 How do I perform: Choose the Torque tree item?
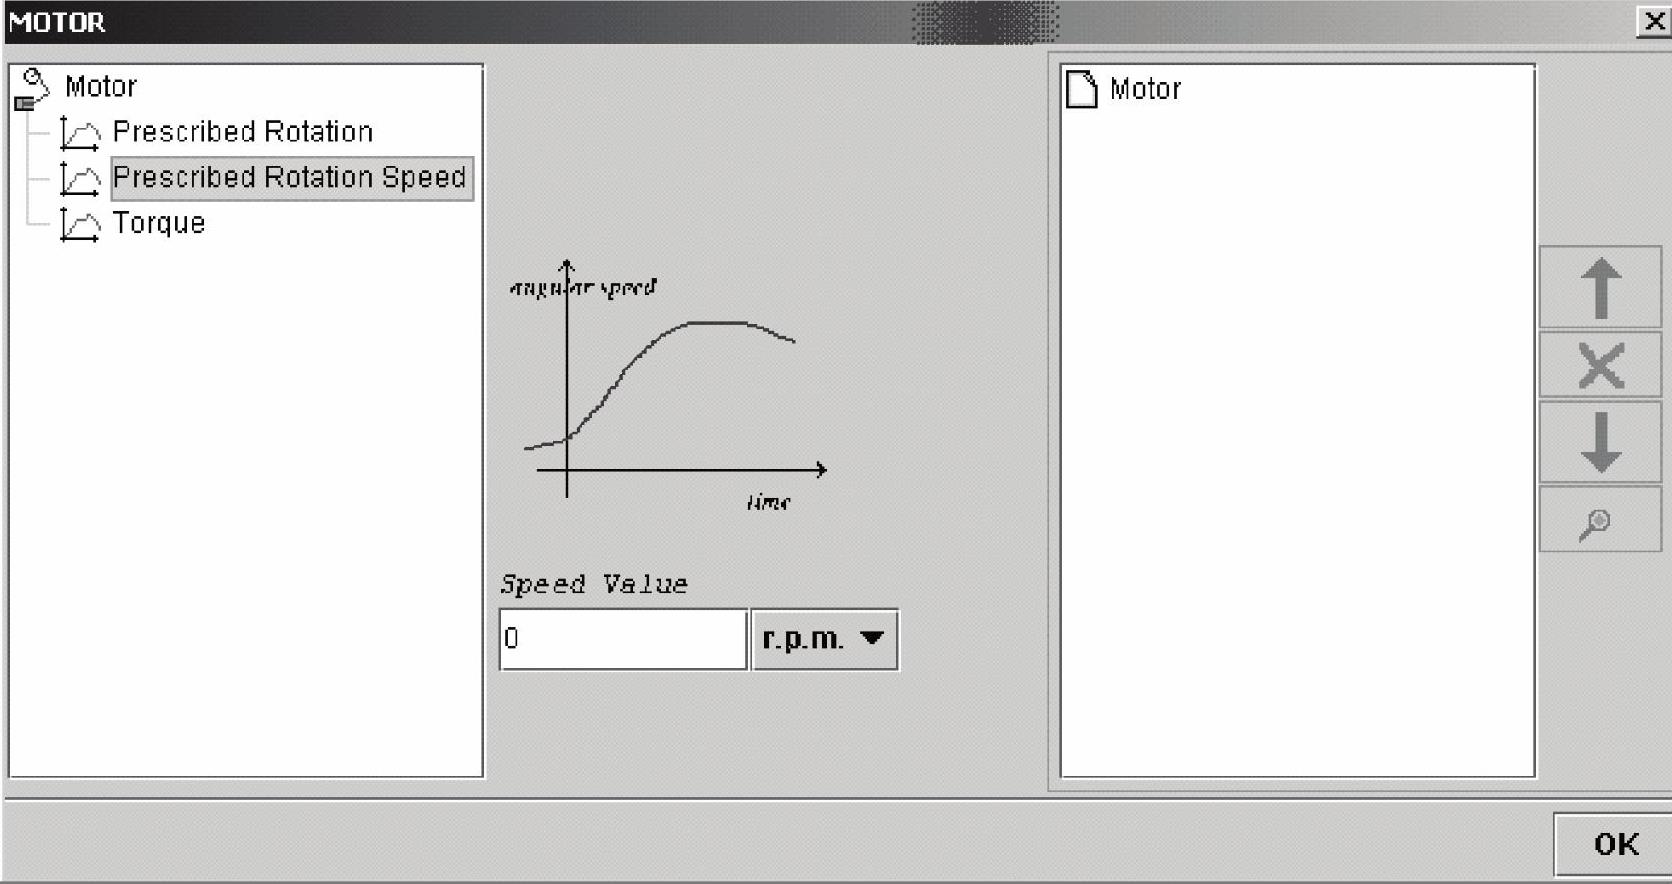point(159,223)
